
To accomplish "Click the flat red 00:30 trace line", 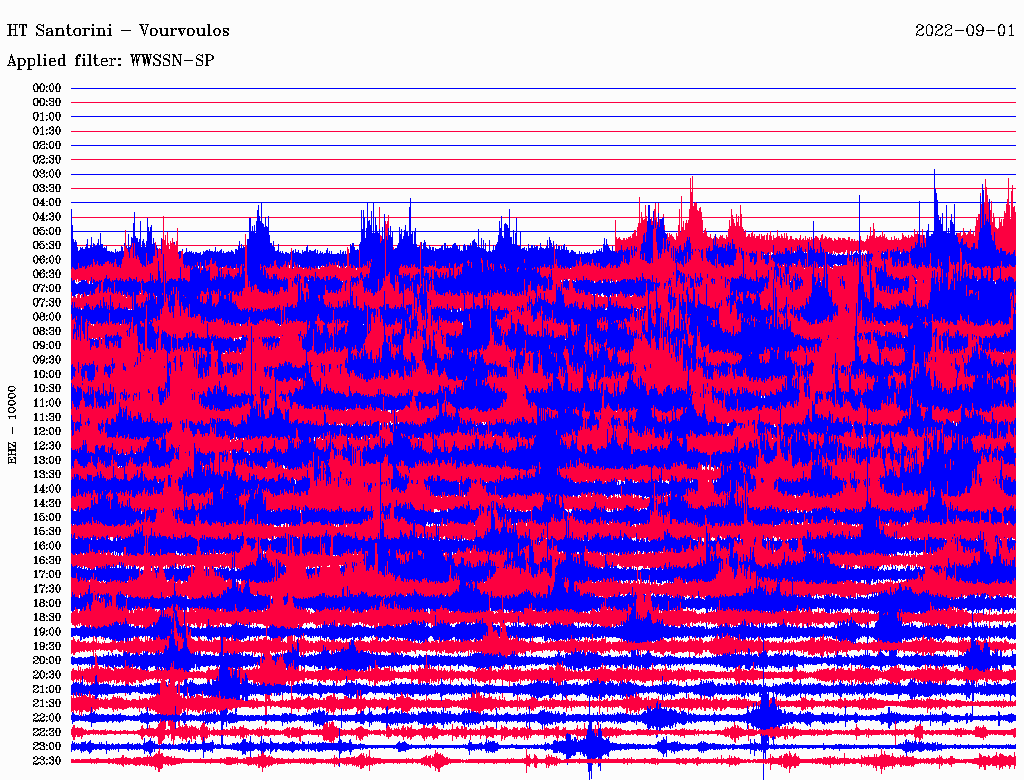I will [x=540, y=102].
